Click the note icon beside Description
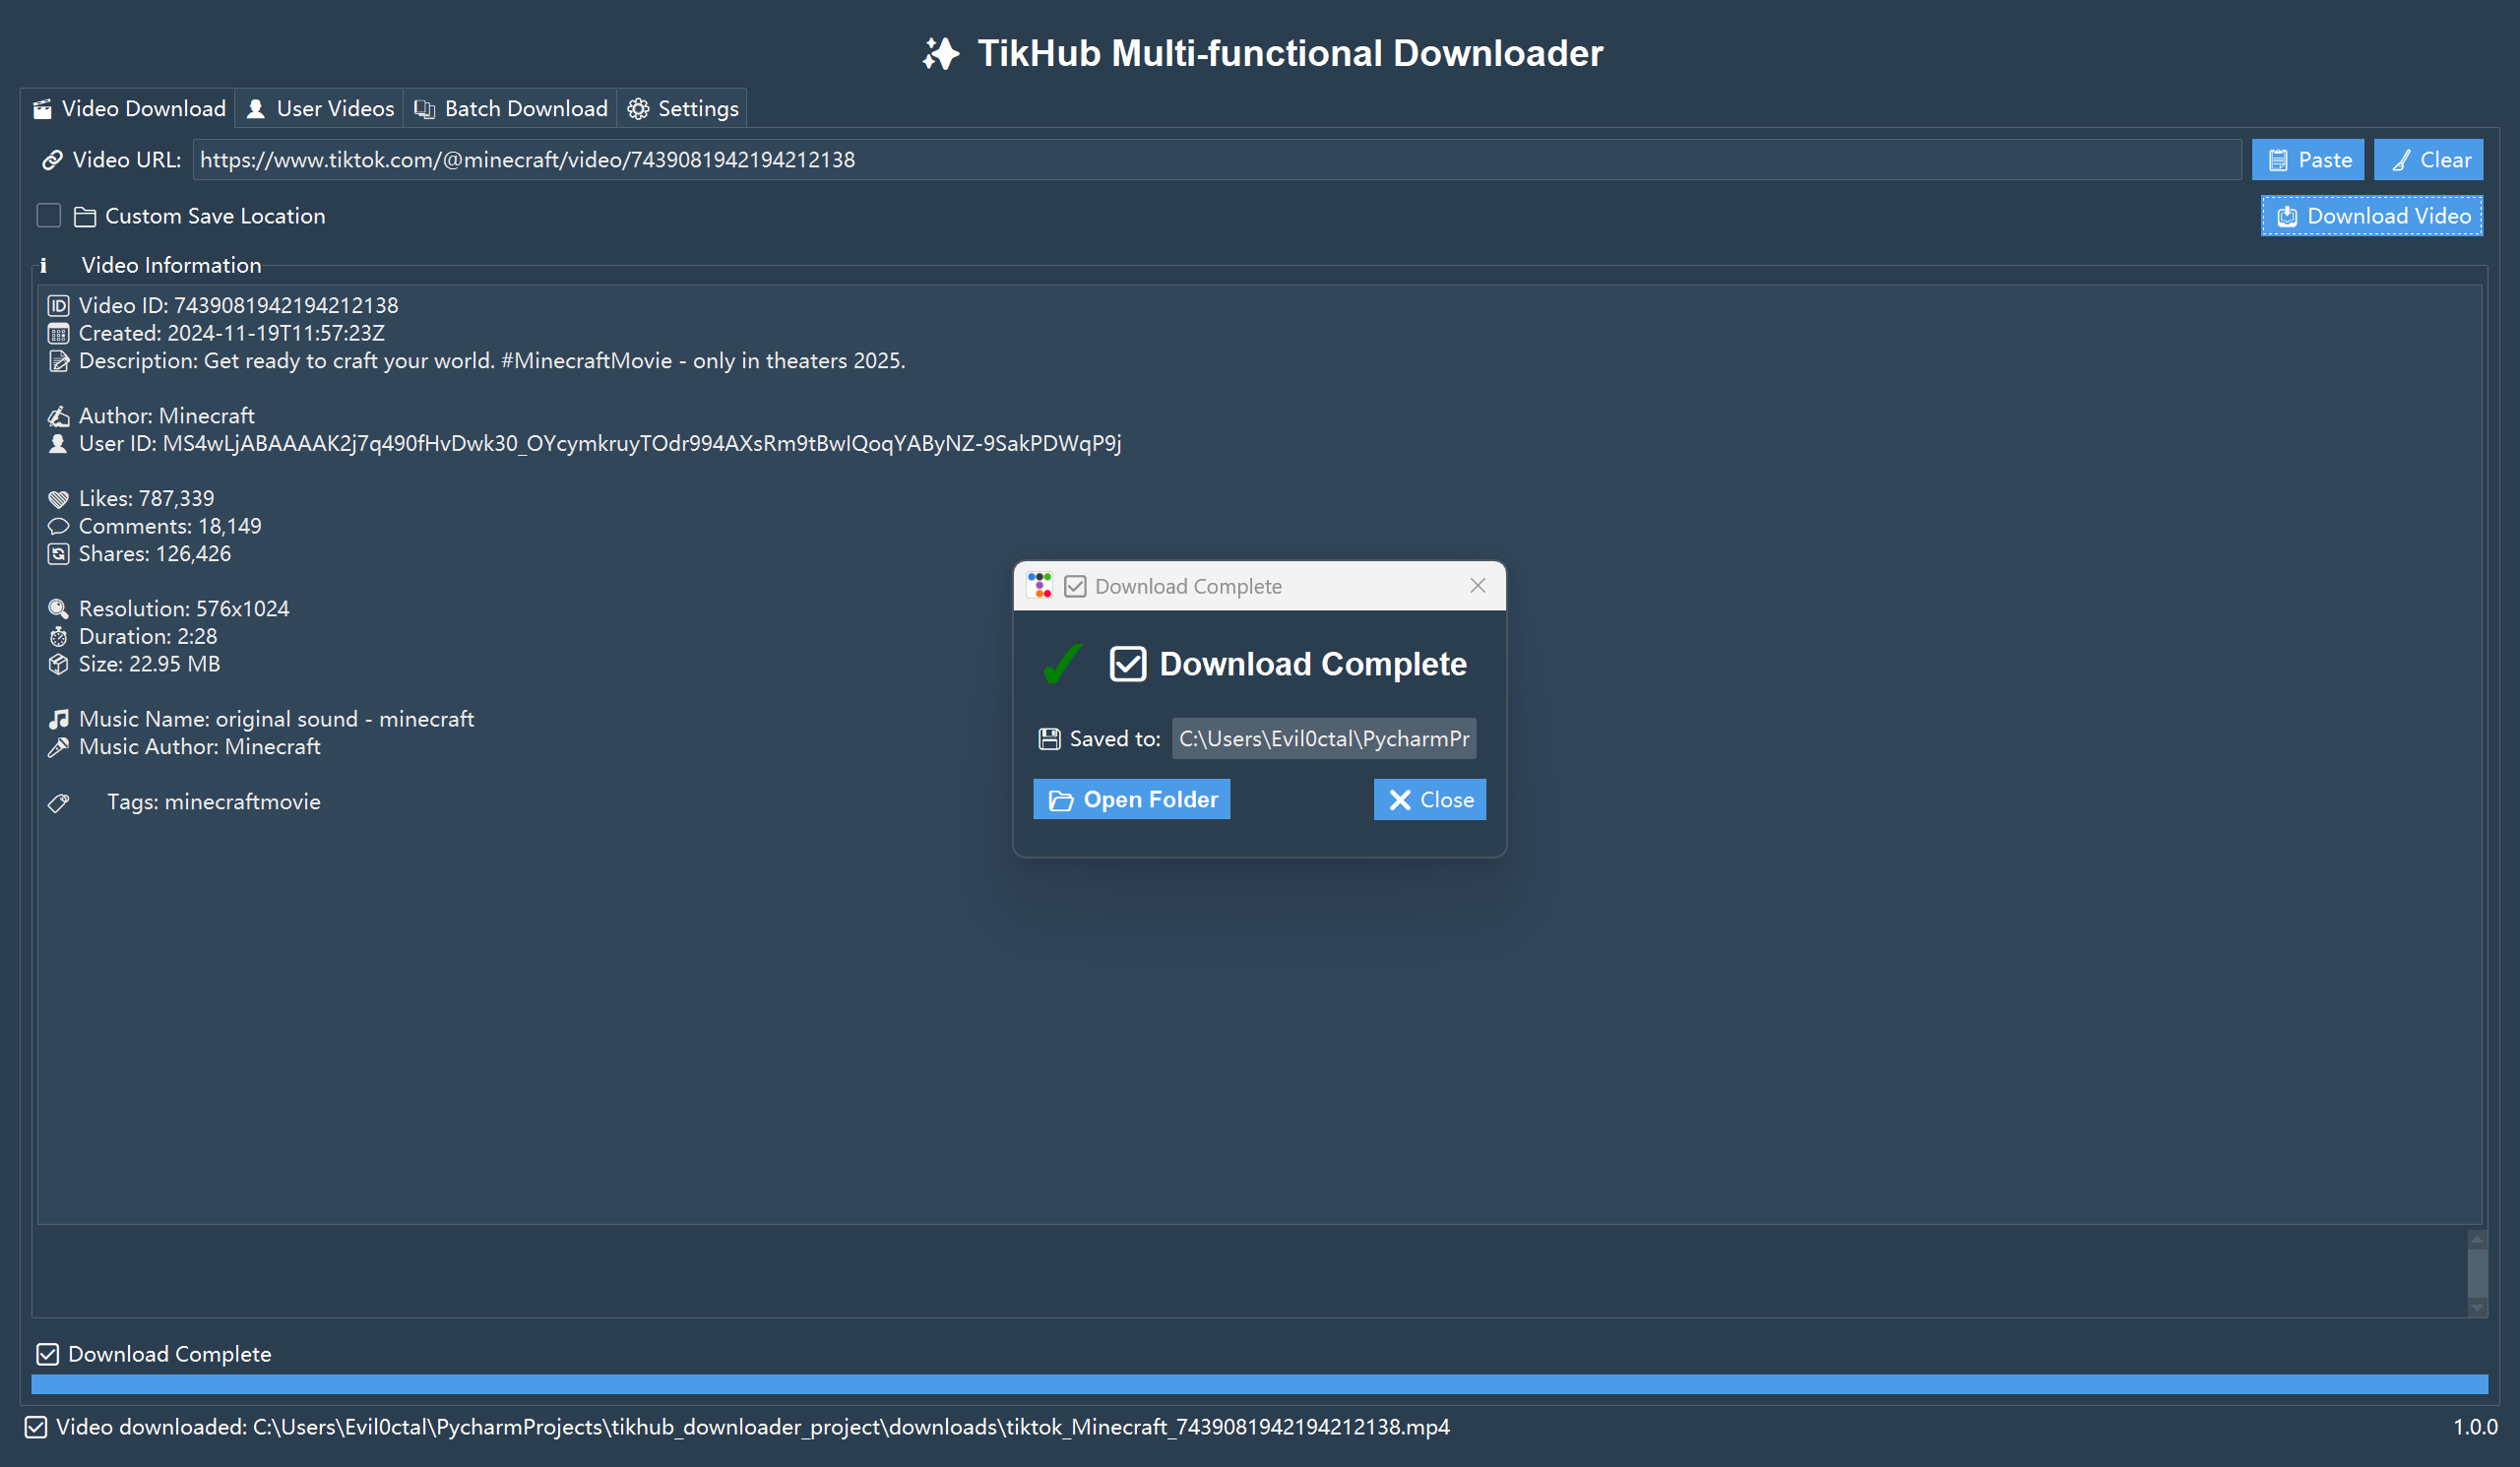The image size is (2520, 1467). (x=59, y=361)
